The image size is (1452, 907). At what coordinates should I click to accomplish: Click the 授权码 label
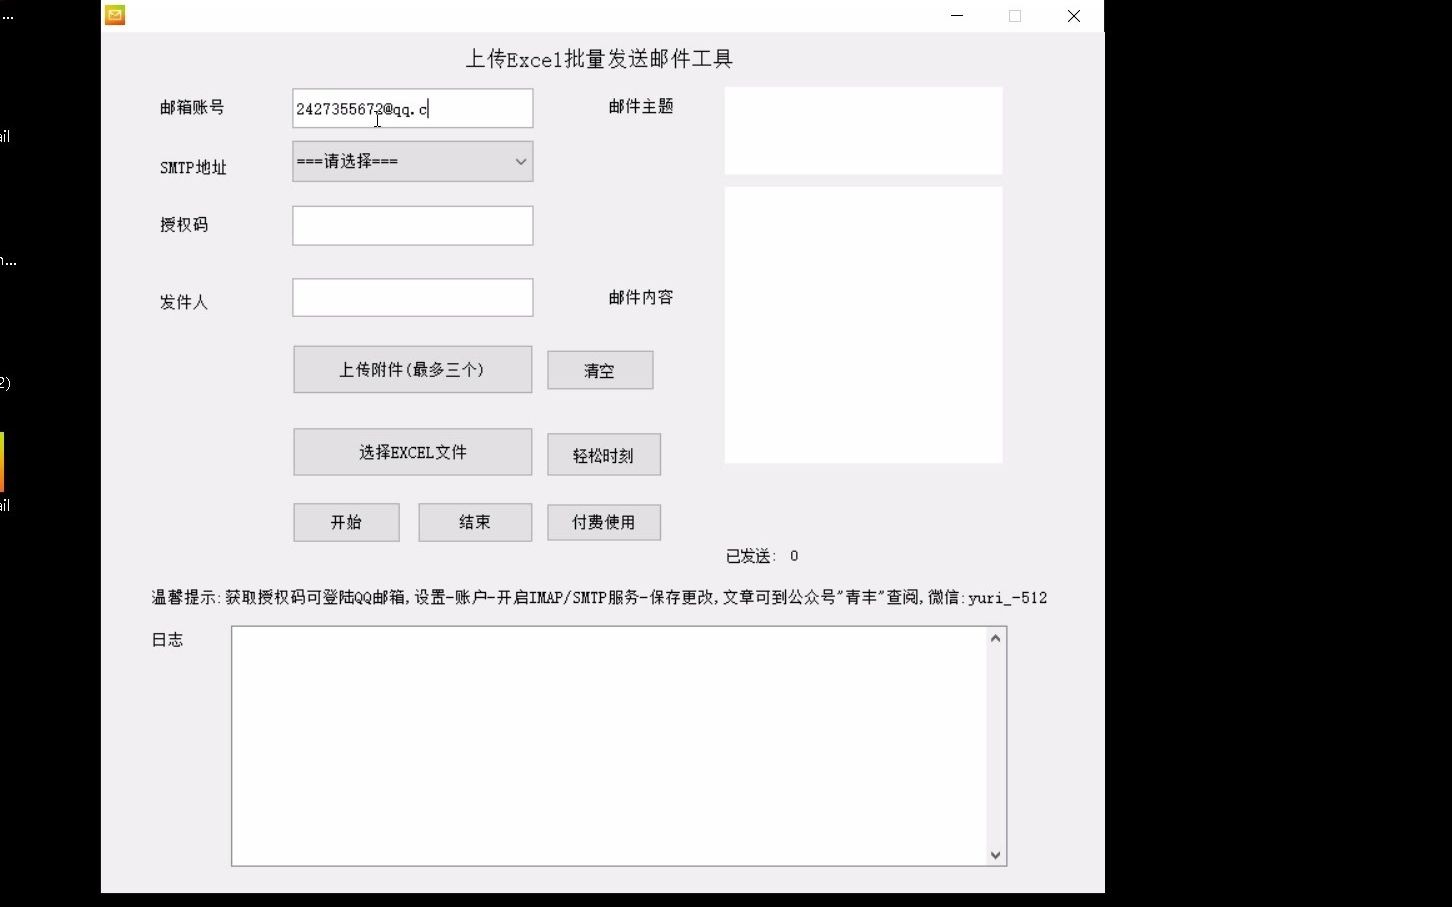184,224
